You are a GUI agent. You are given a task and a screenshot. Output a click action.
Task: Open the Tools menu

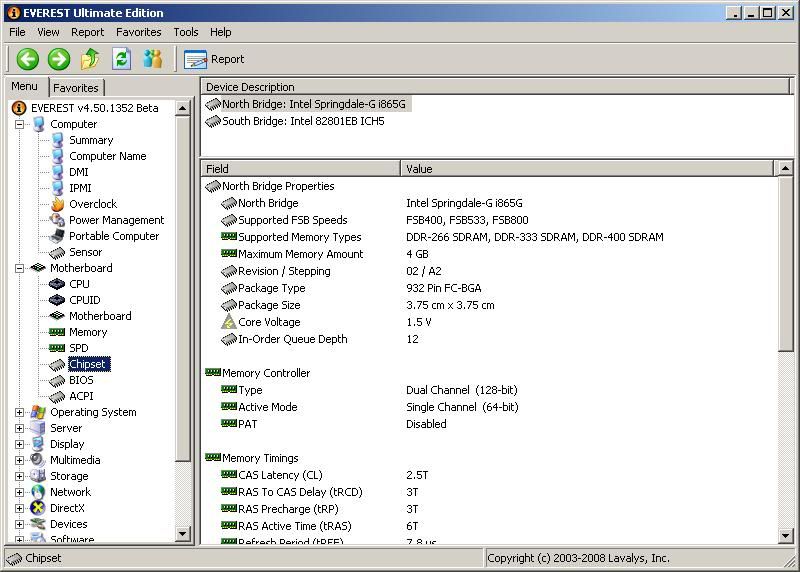pos(186,32)
